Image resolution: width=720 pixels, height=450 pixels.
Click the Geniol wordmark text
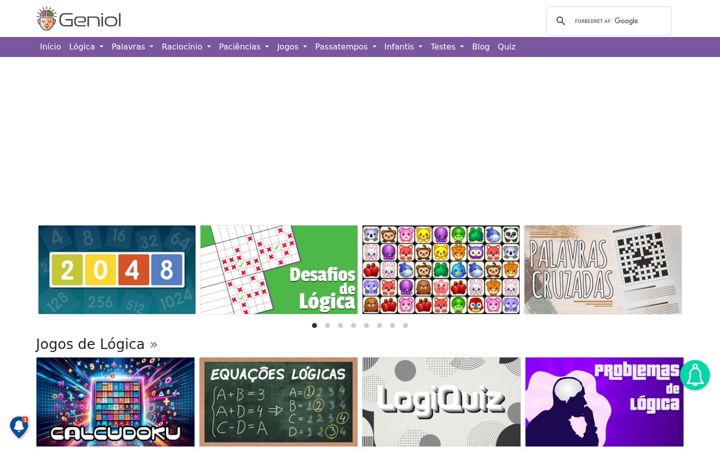[90, 20]
